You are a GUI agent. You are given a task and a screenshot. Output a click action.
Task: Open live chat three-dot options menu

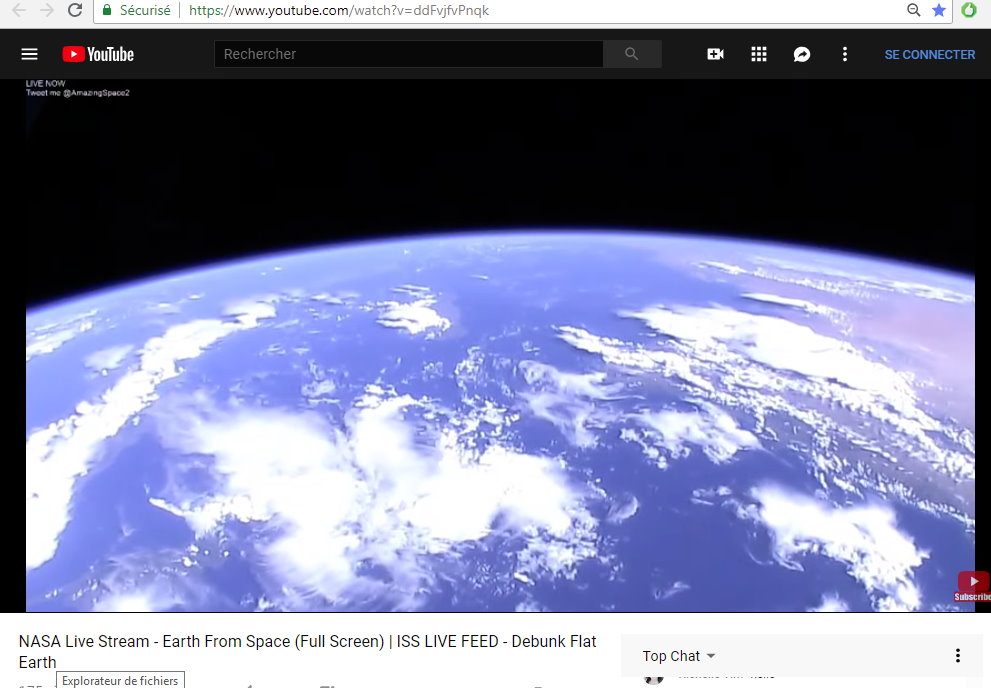[x=958, y=656]
